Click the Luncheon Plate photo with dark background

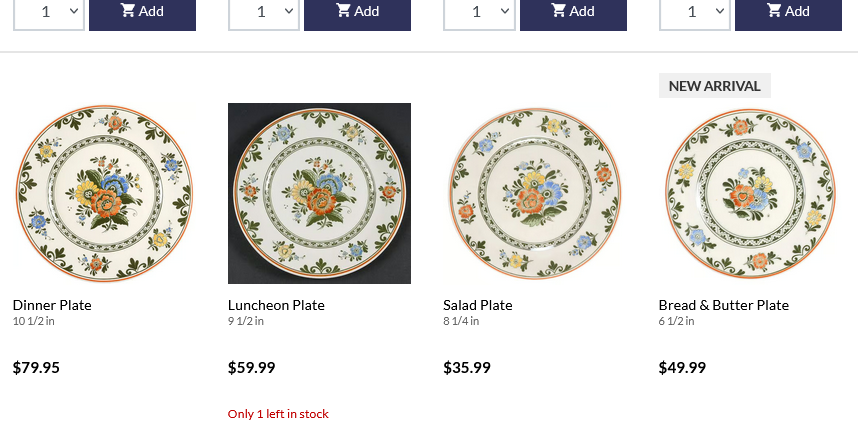pyautogui.click(x=319, y=193)
